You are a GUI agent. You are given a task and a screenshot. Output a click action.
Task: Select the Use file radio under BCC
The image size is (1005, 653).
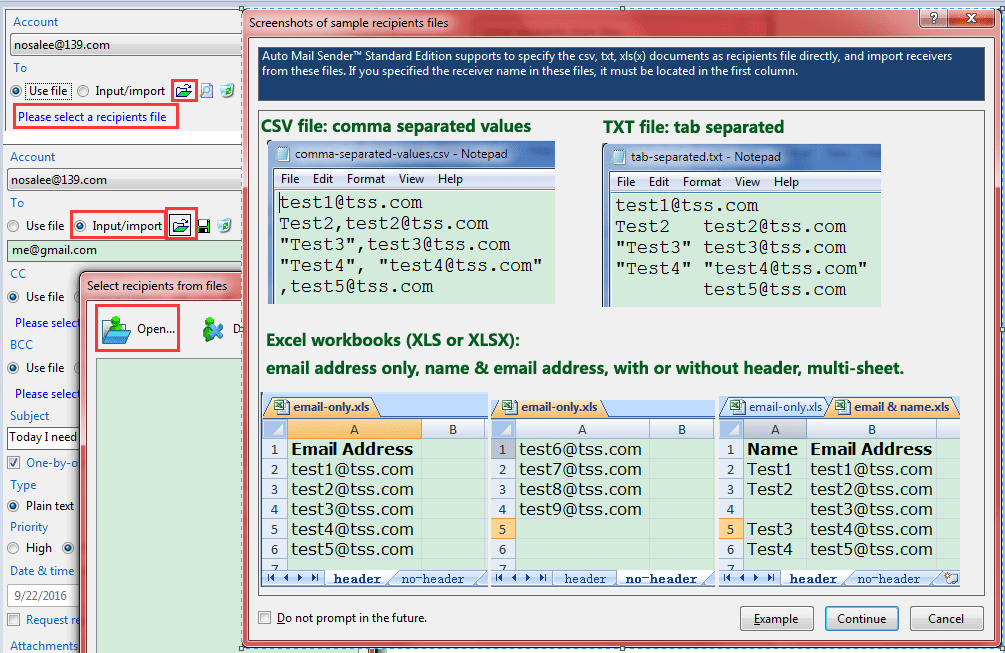point(13,368)
